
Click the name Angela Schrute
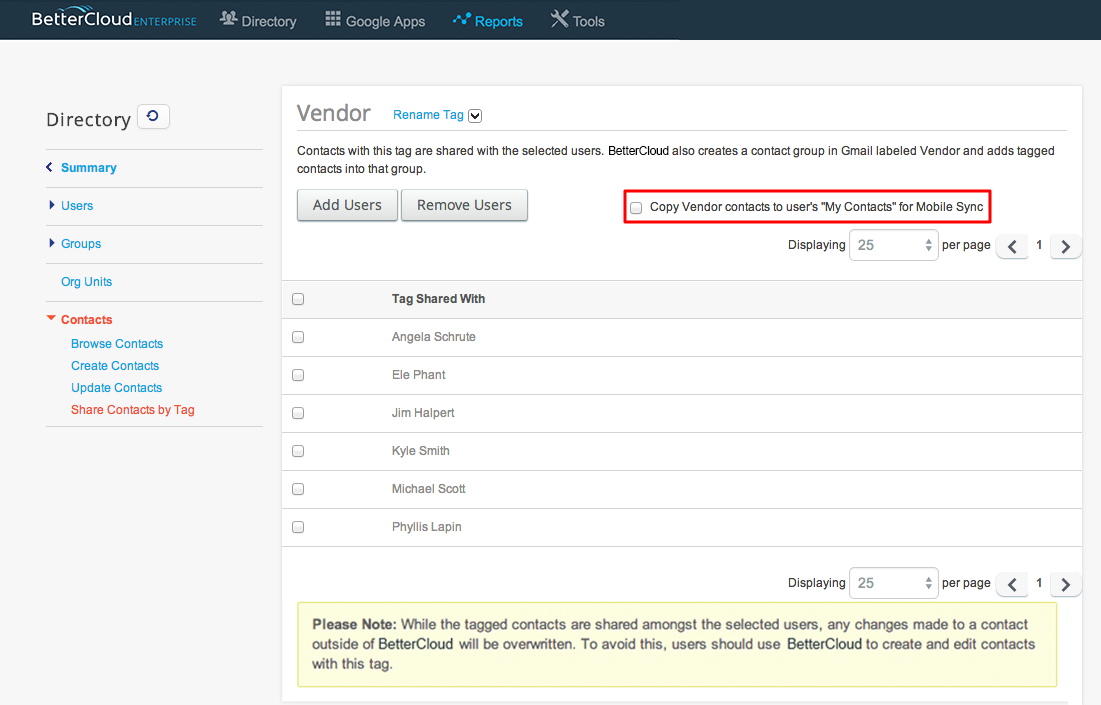tap(433, 337)
